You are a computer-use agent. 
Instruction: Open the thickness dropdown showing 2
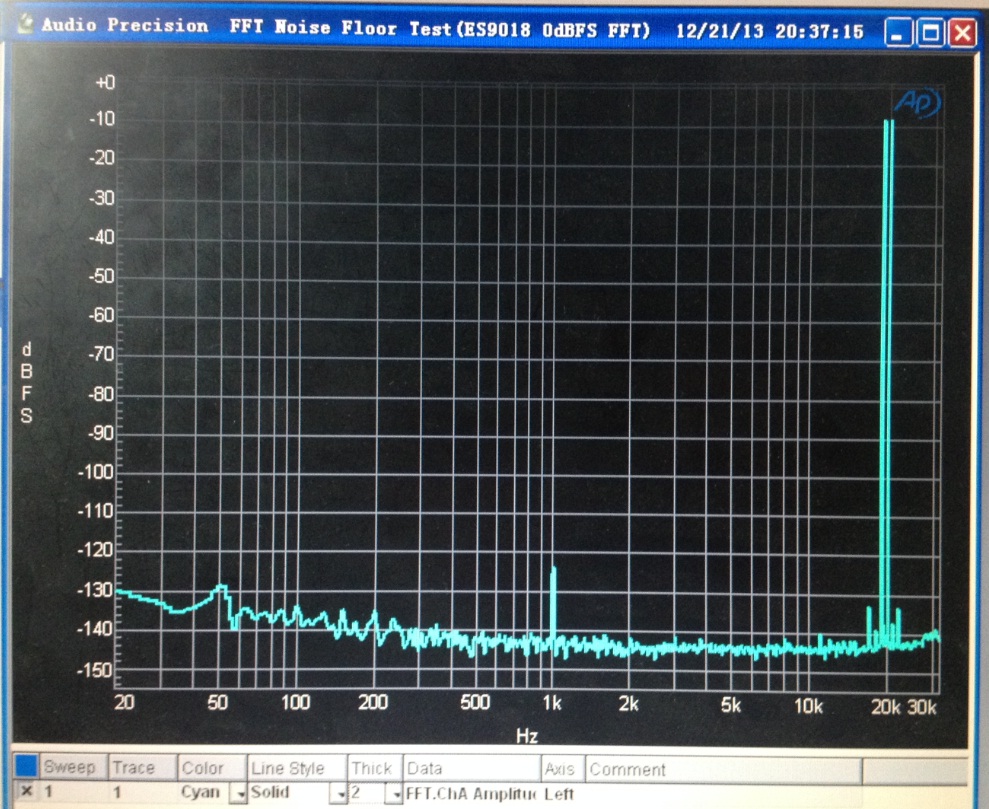pyautogui.click(x=394, y=793)
